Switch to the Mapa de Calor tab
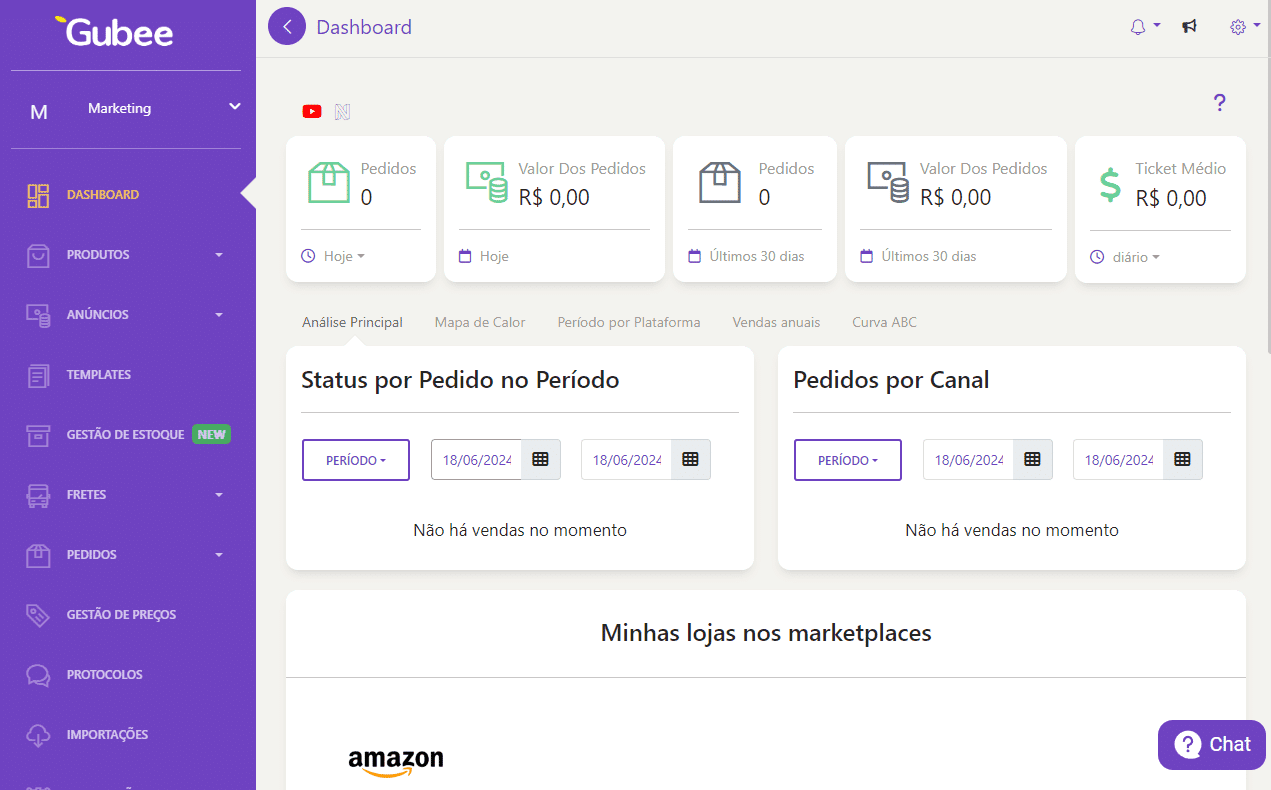Screen dimensions: 1271x790 (x=479, y=322)
